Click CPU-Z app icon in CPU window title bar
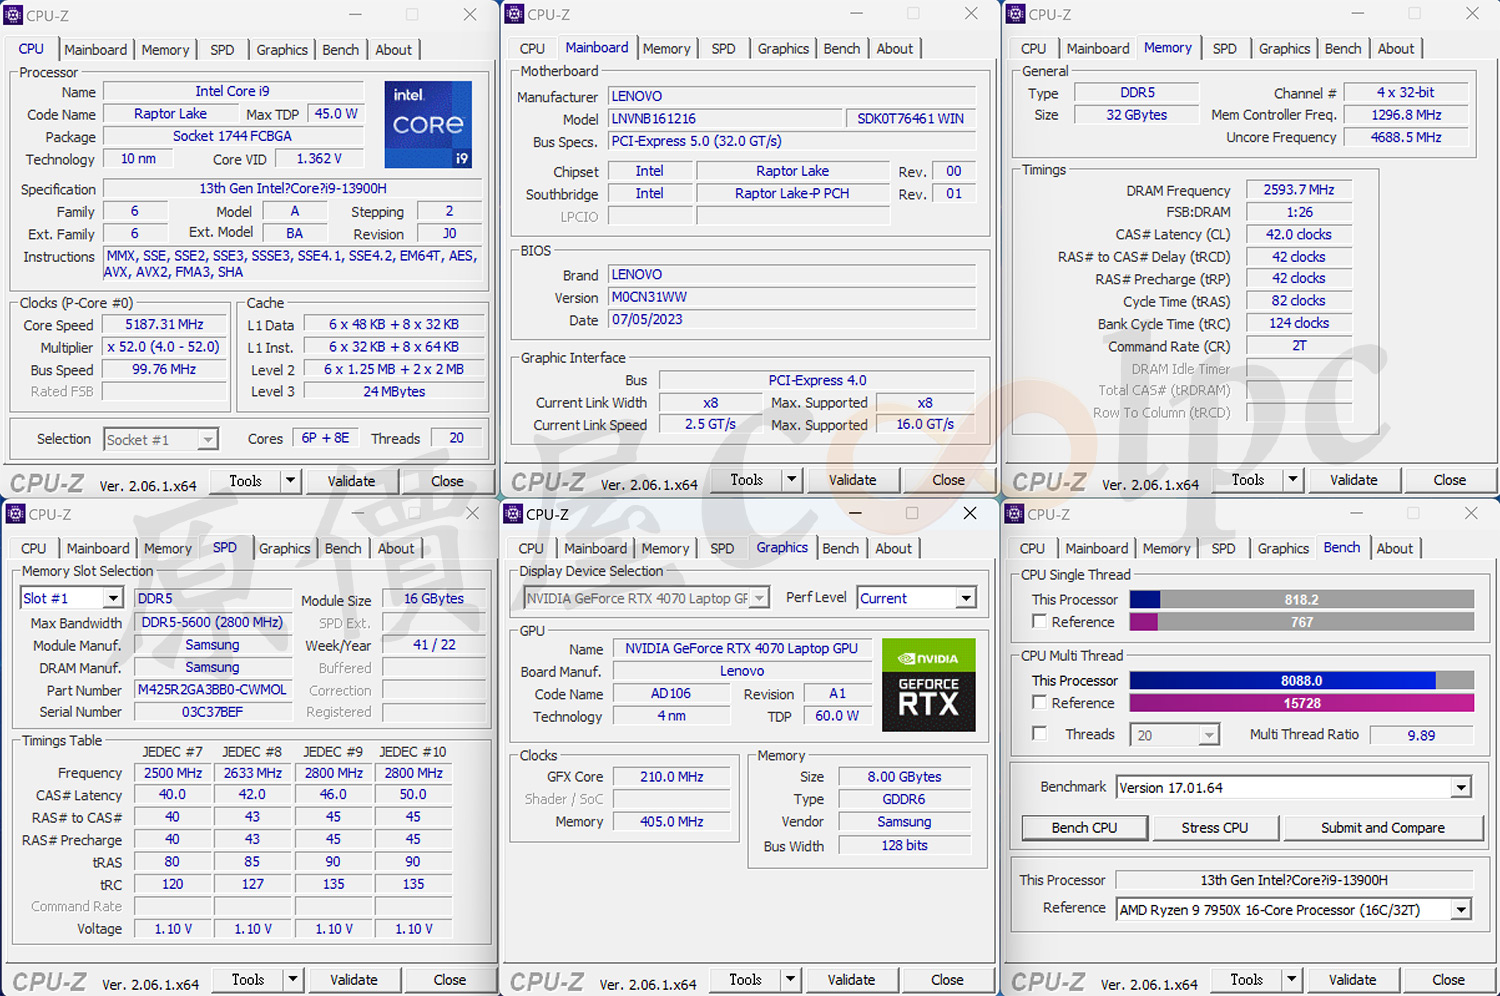This screenshot has height=996, width=1500. click(x=14, y=15)
